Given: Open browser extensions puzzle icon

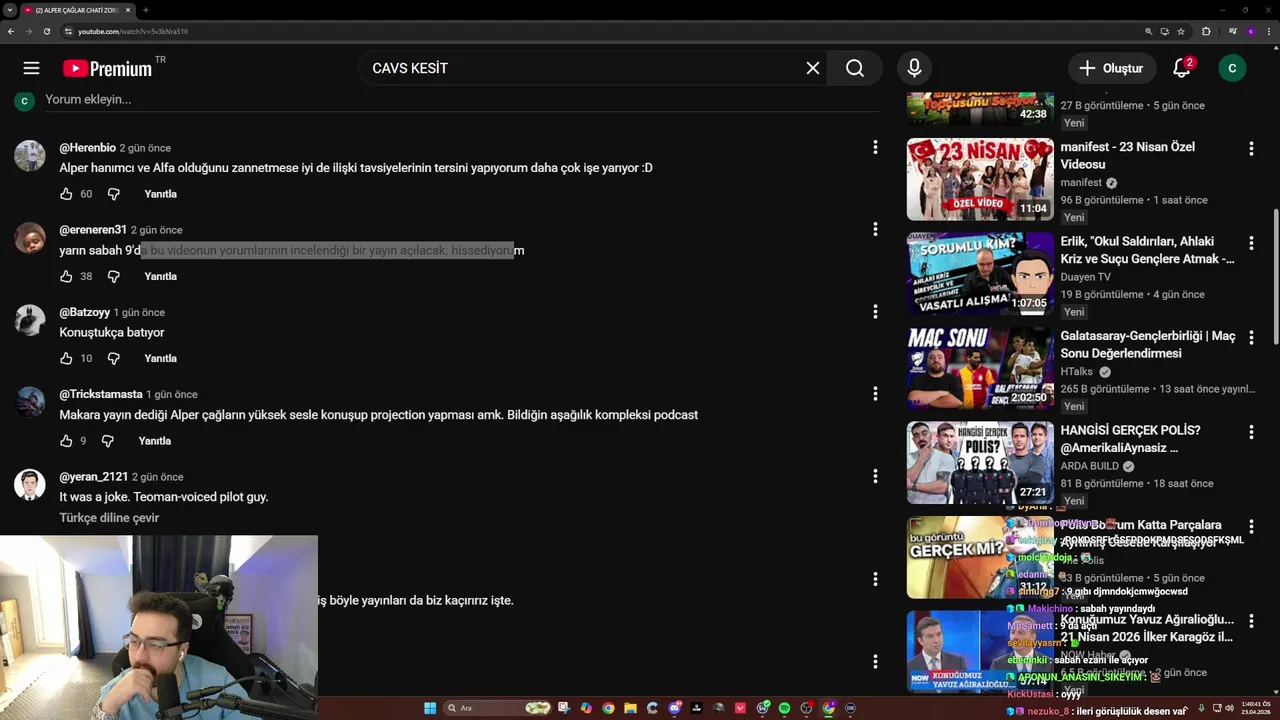Looking at the screenshot, I should tap(1206, 31).
